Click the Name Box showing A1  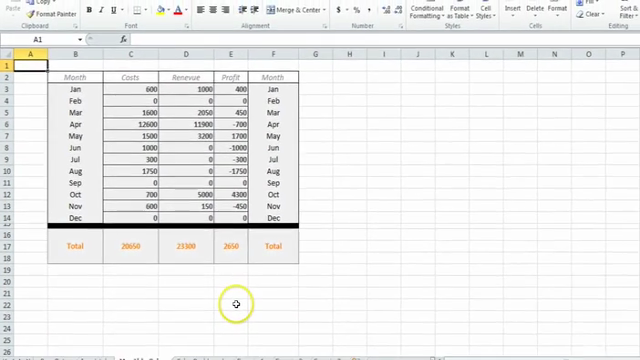(x=38, y=40)
